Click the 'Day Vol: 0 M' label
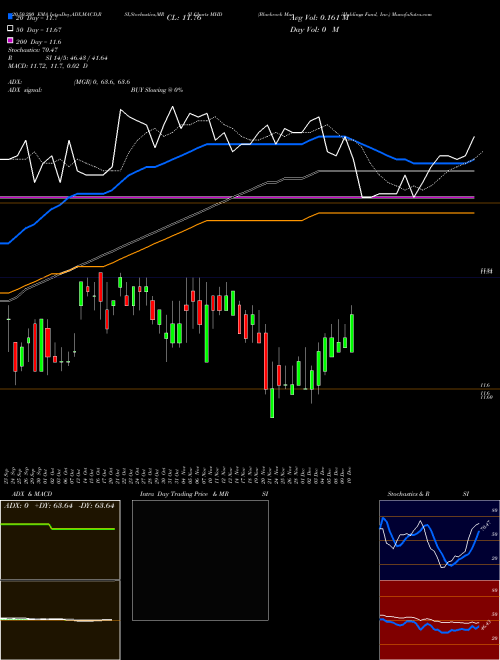This screenshot has width=500, height=660. tap(314, 29)
